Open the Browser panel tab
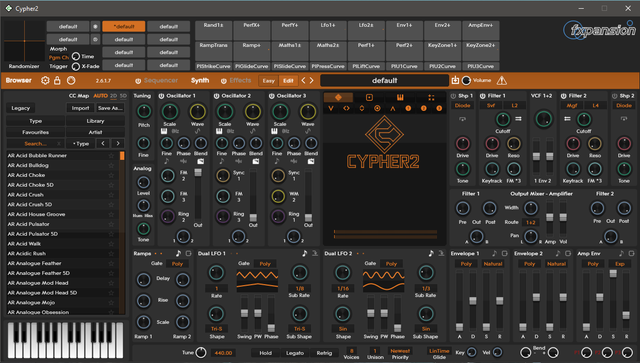 [18, 80]
